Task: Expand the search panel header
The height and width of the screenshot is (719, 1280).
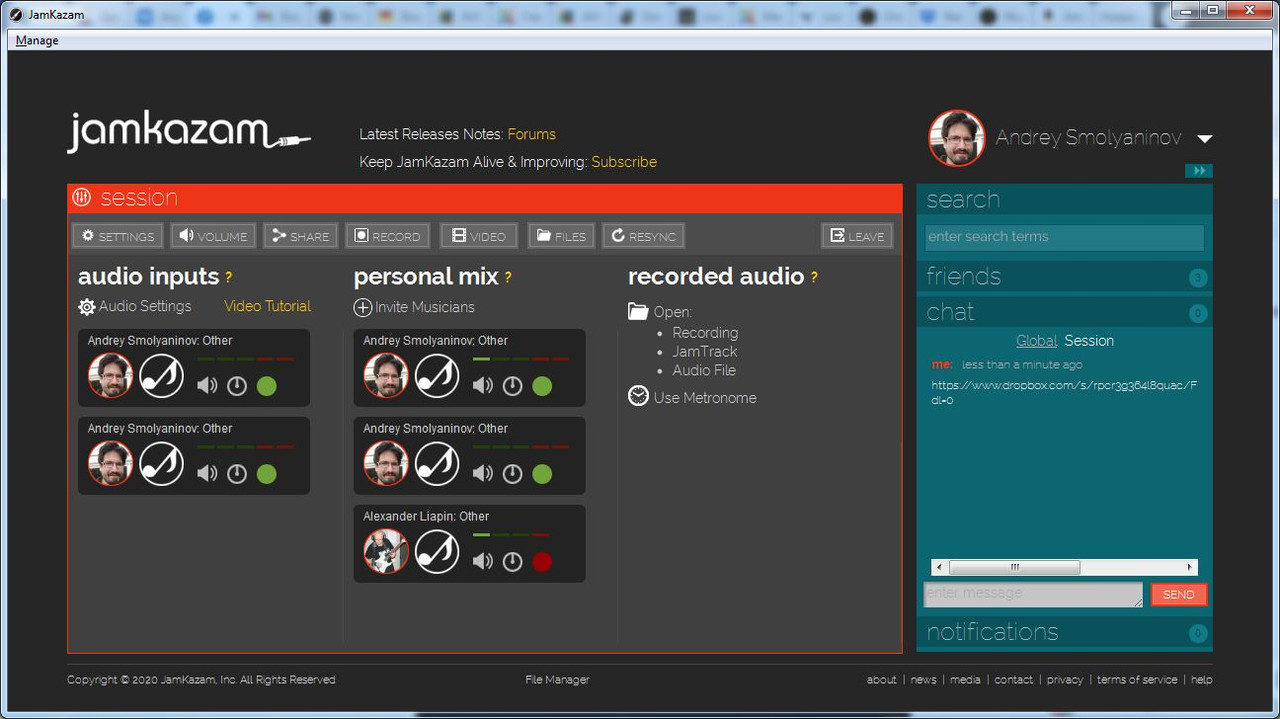Action: point(1065,199)
